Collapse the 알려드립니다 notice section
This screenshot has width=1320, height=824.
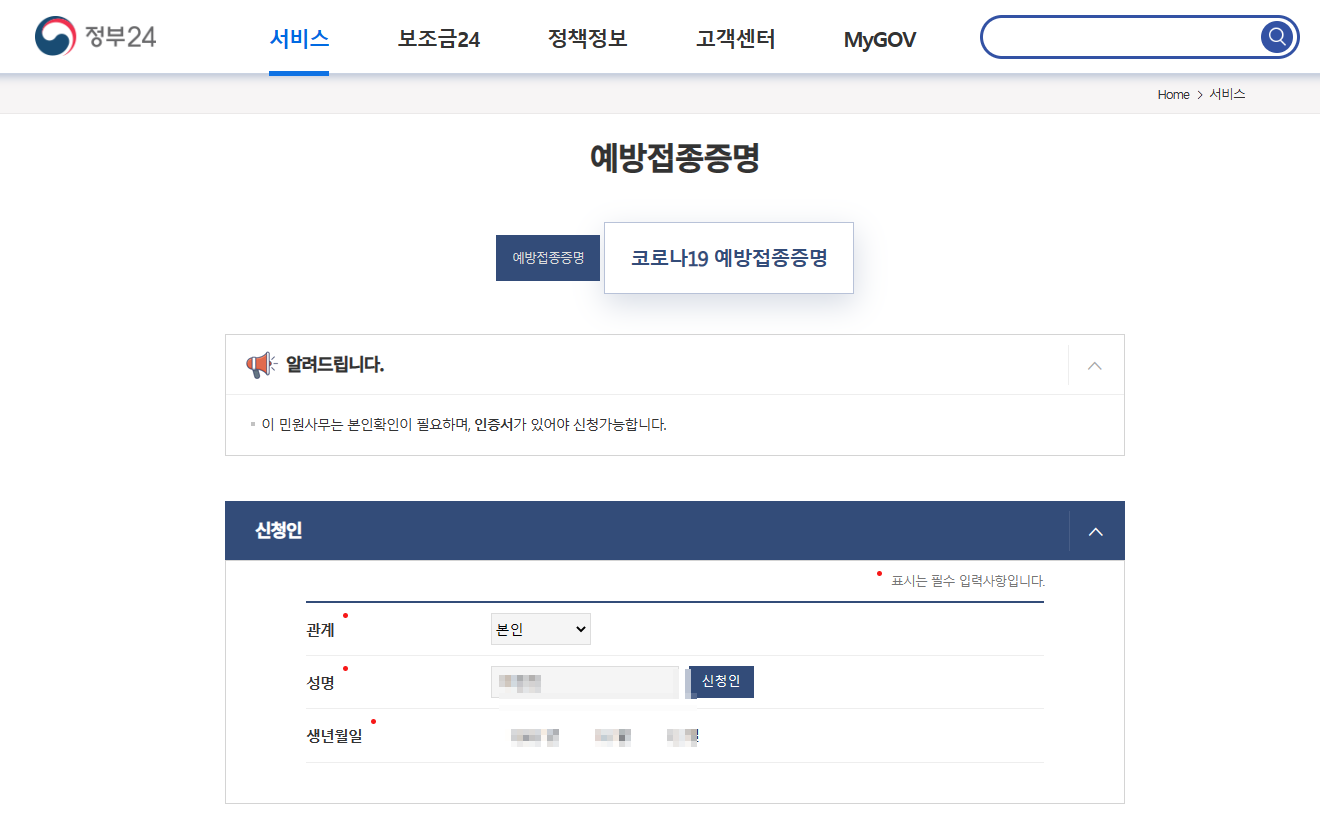click(1094, 364)
